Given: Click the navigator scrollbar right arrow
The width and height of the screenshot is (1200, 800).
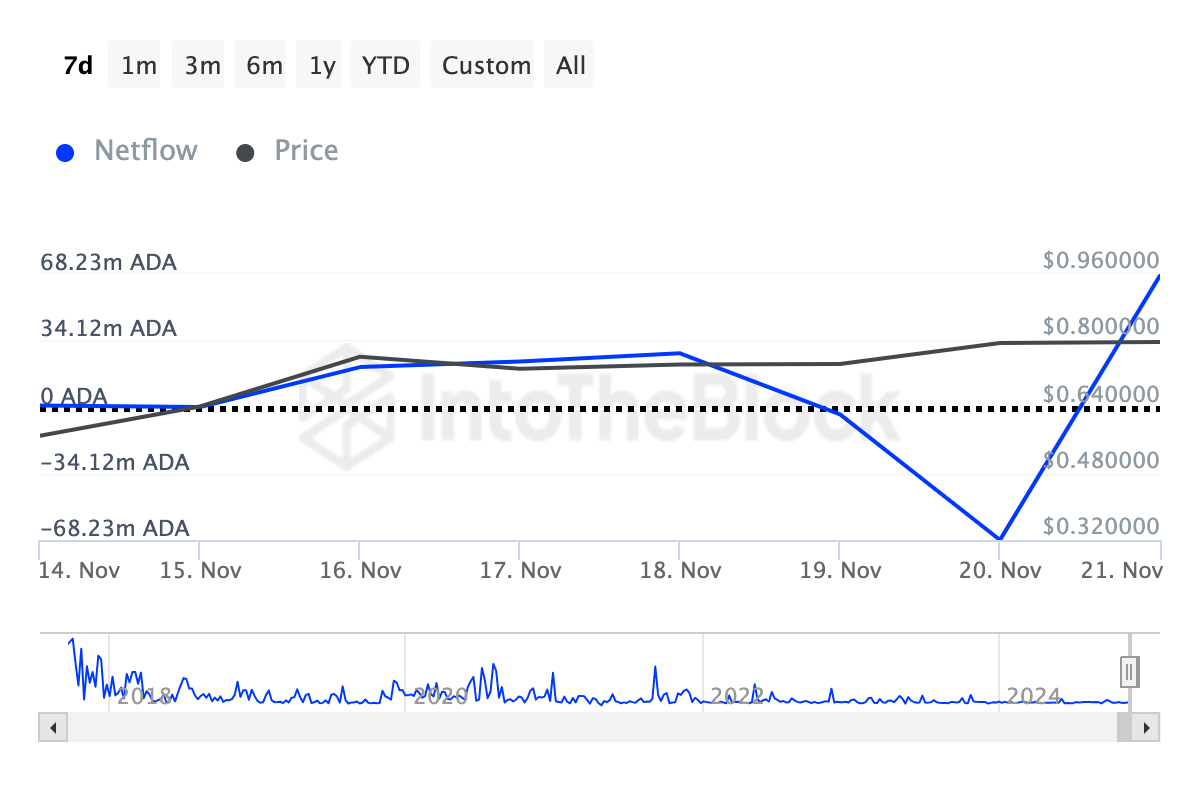Looking at the screenshot, I should coord(1148,727).
